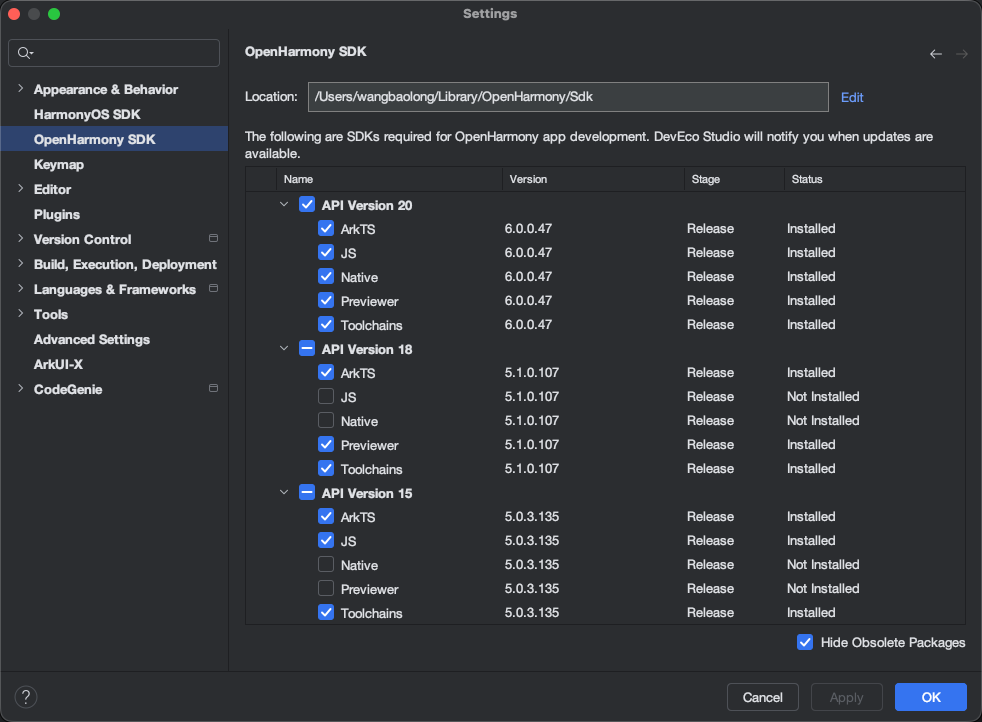The image size is (982, 722).
Task: Uncheck ArkTS under API Version 20
Action: [x=326, y=229]
